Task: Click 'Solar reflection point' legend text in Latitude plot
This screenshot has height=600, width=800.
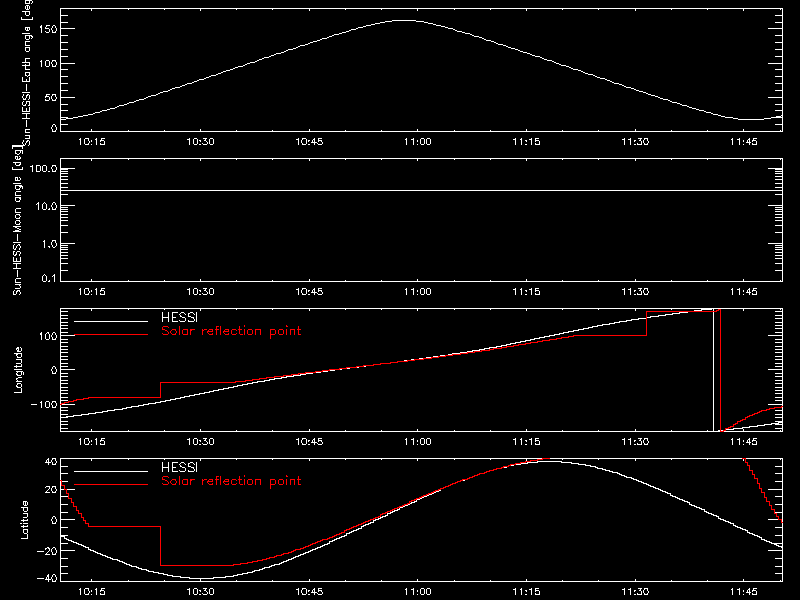Action: [x=231, y=481]
